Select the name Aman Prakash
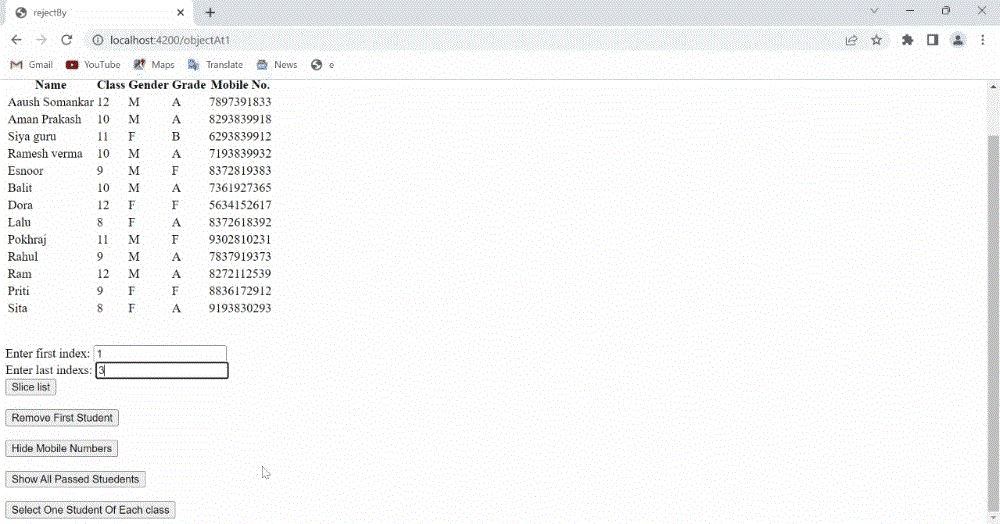 click(x=44, y=119)
